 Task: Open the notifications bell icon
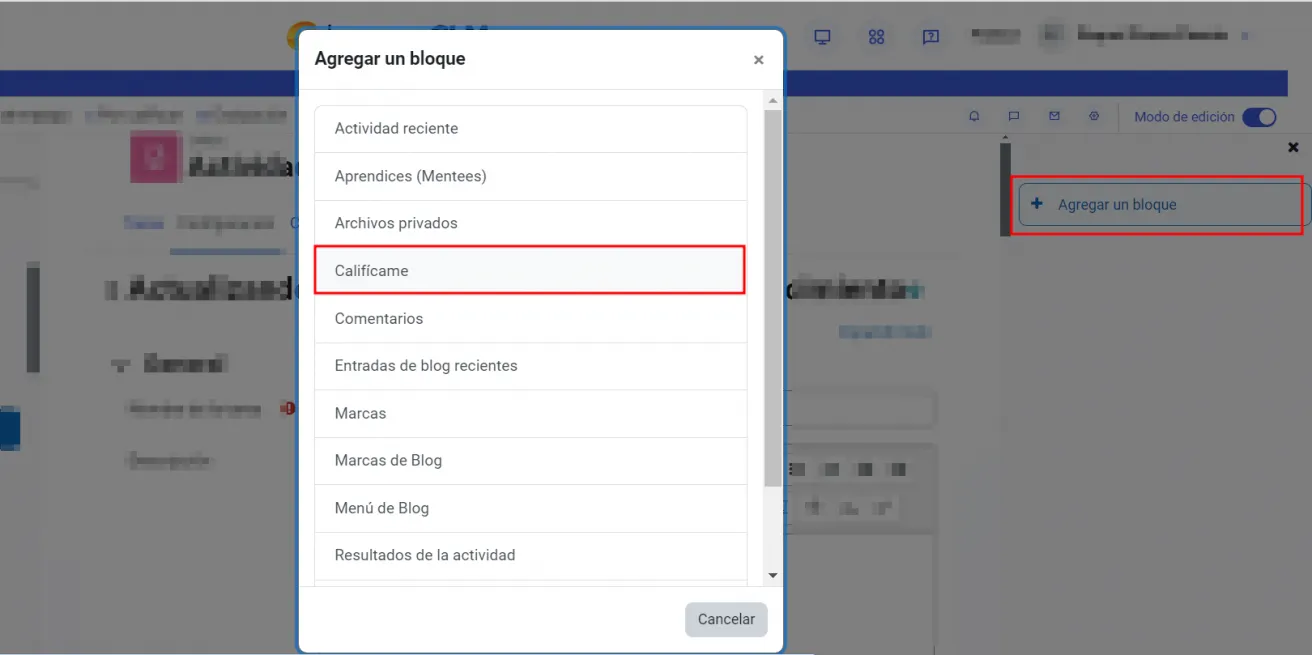(974, 116)
